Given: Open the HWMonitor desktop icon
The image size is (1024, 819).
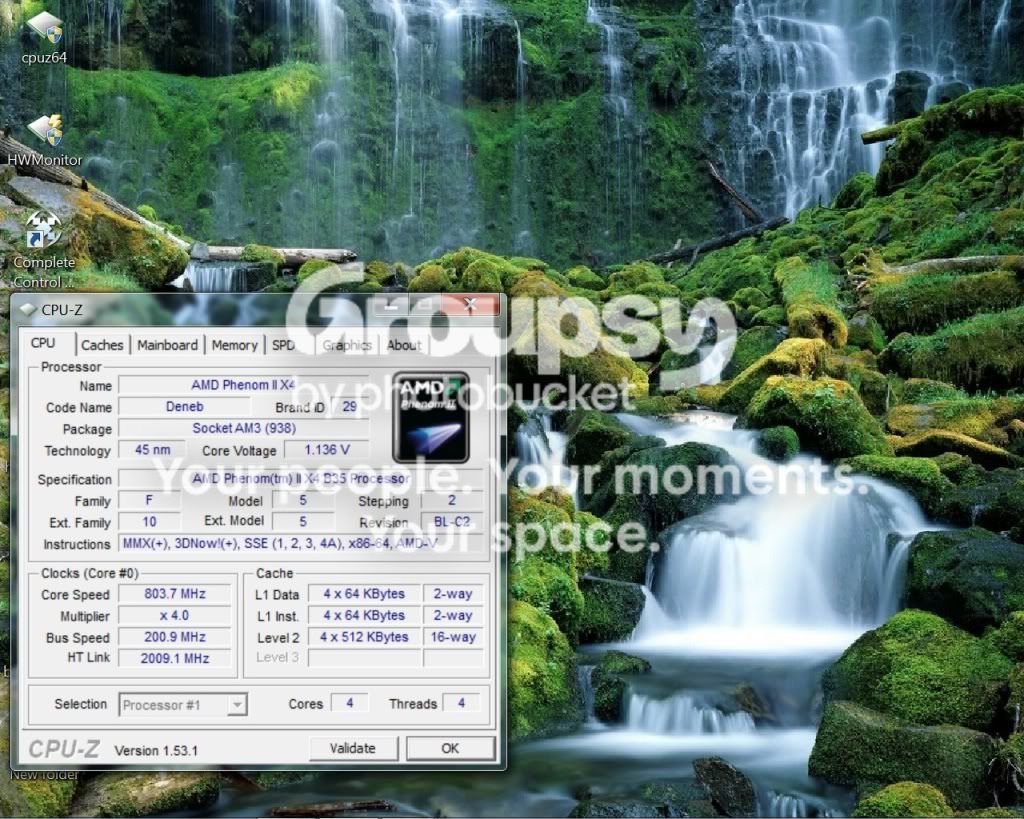Looking at the screenshot, I should (x=44, y=140).
